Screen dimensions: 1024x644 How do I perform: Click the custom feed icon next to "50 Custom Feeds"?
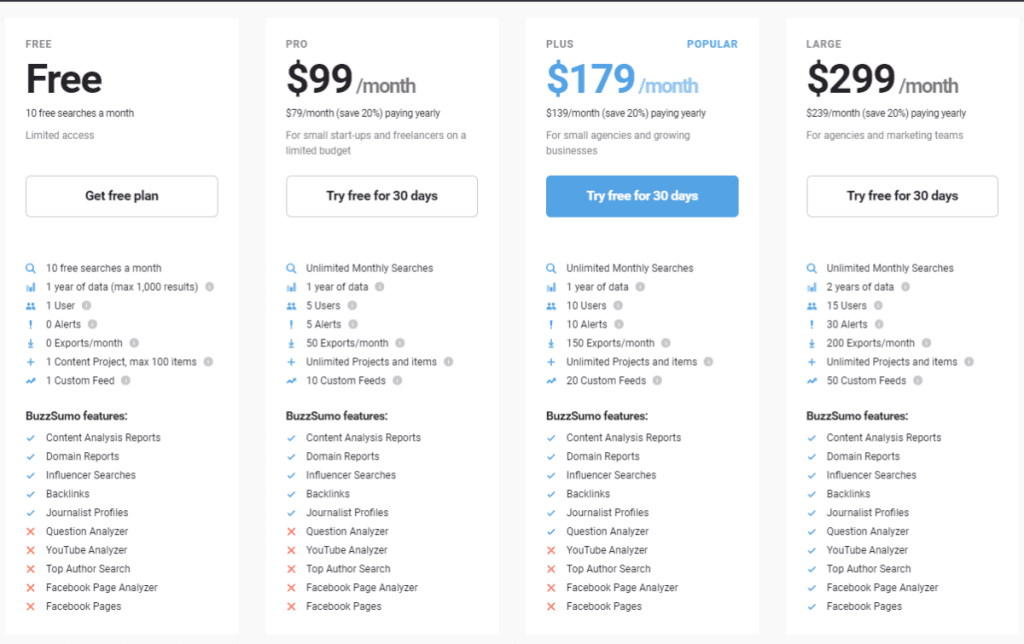[811, 381]
